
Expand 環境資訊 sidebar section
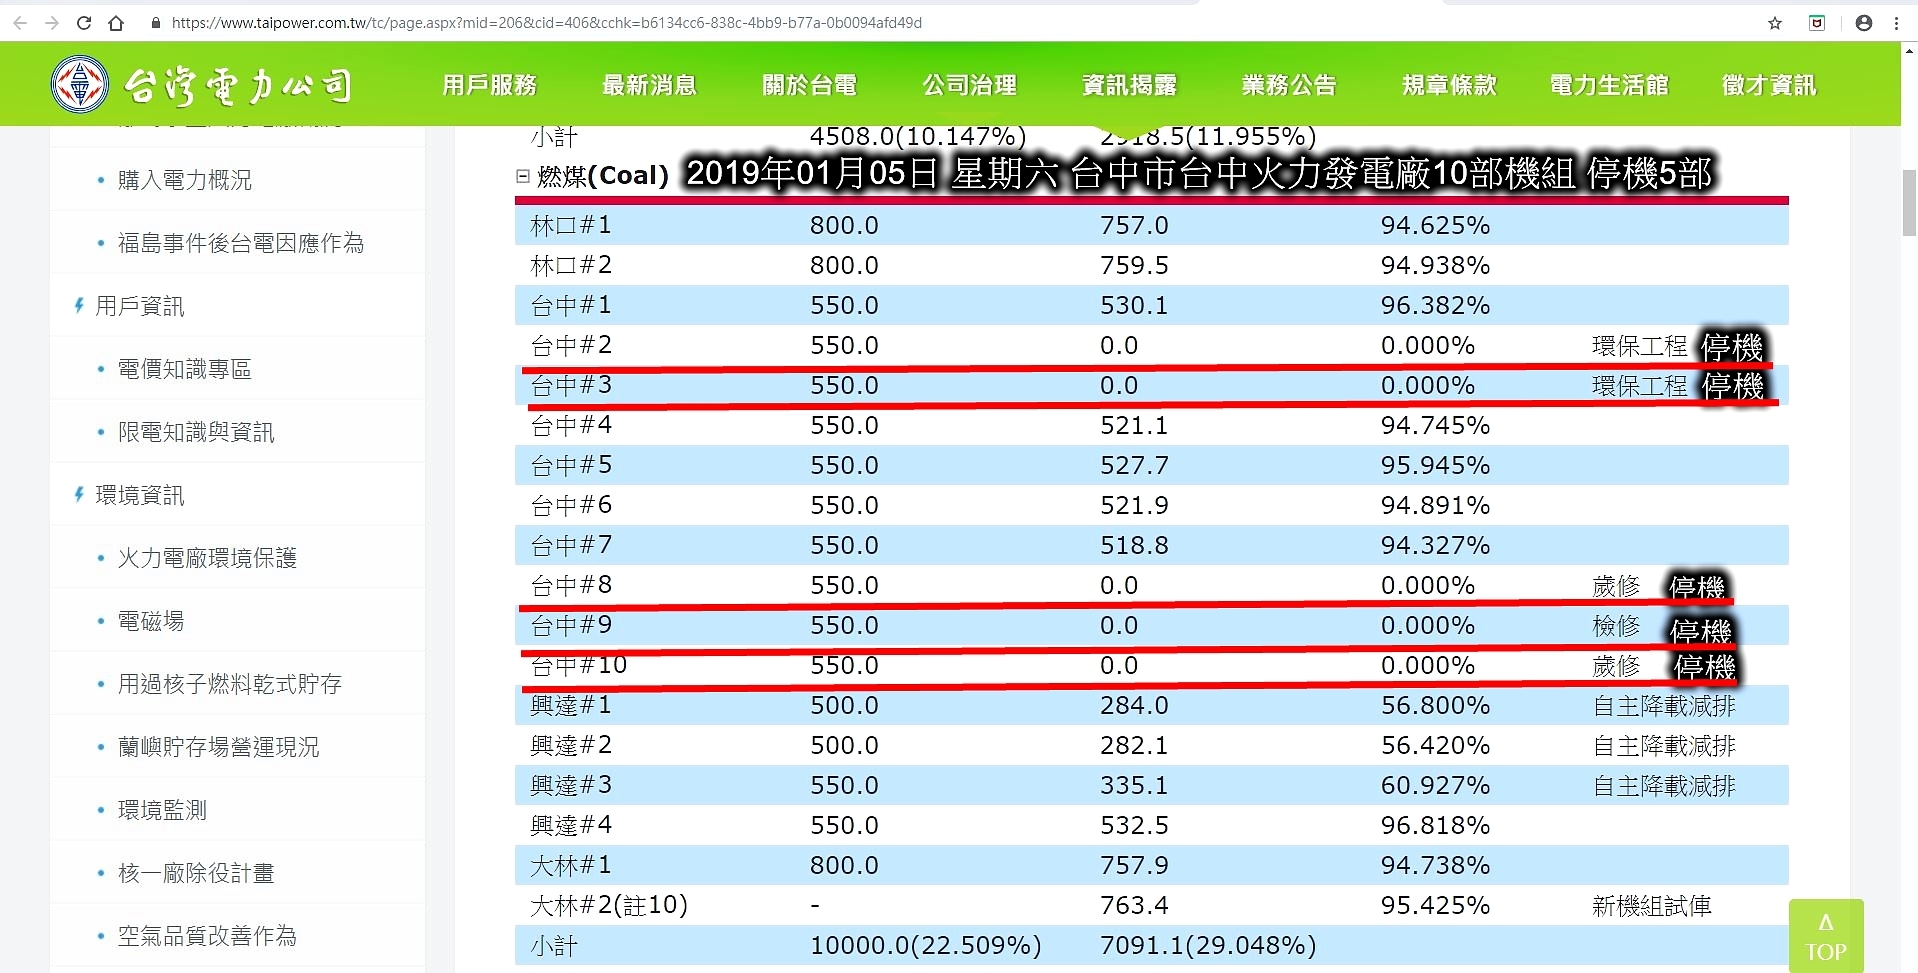click(x=140, y=495)
